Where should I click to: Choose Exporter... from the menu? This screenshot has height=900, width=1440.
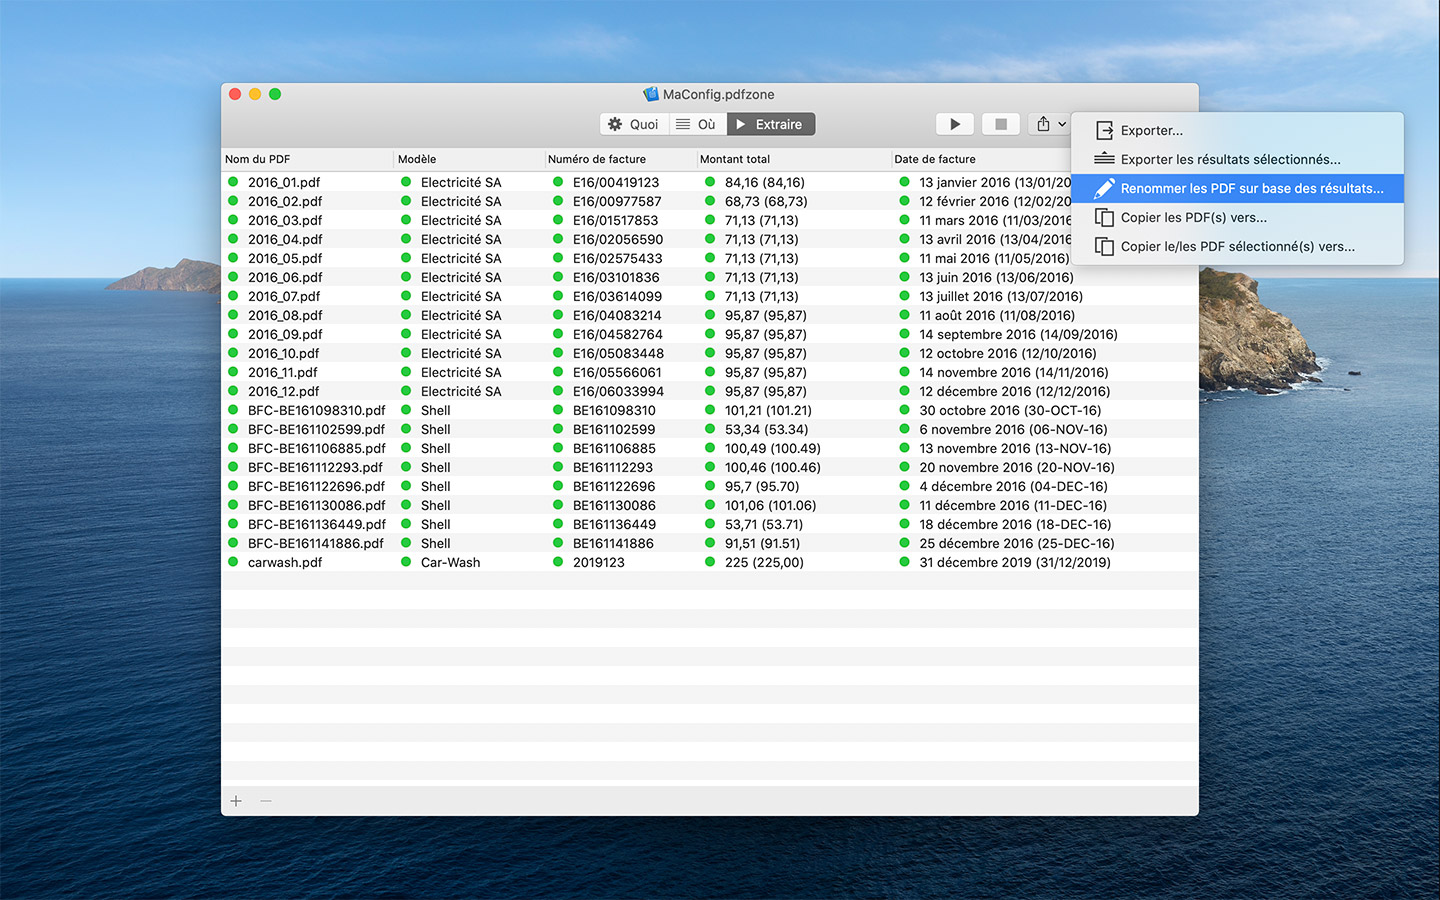tap(1151, 130)
